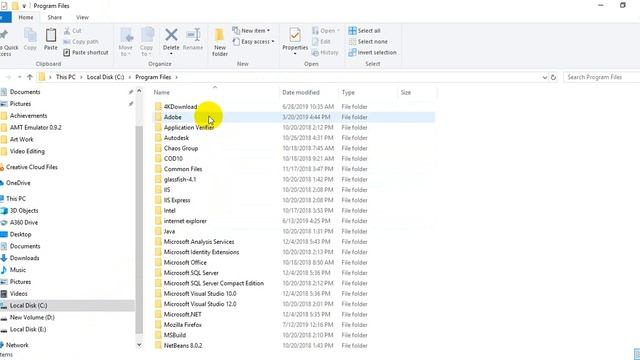Open Properties from the ribbon
This screenshot has height=360, width=640.
[295, 41]
